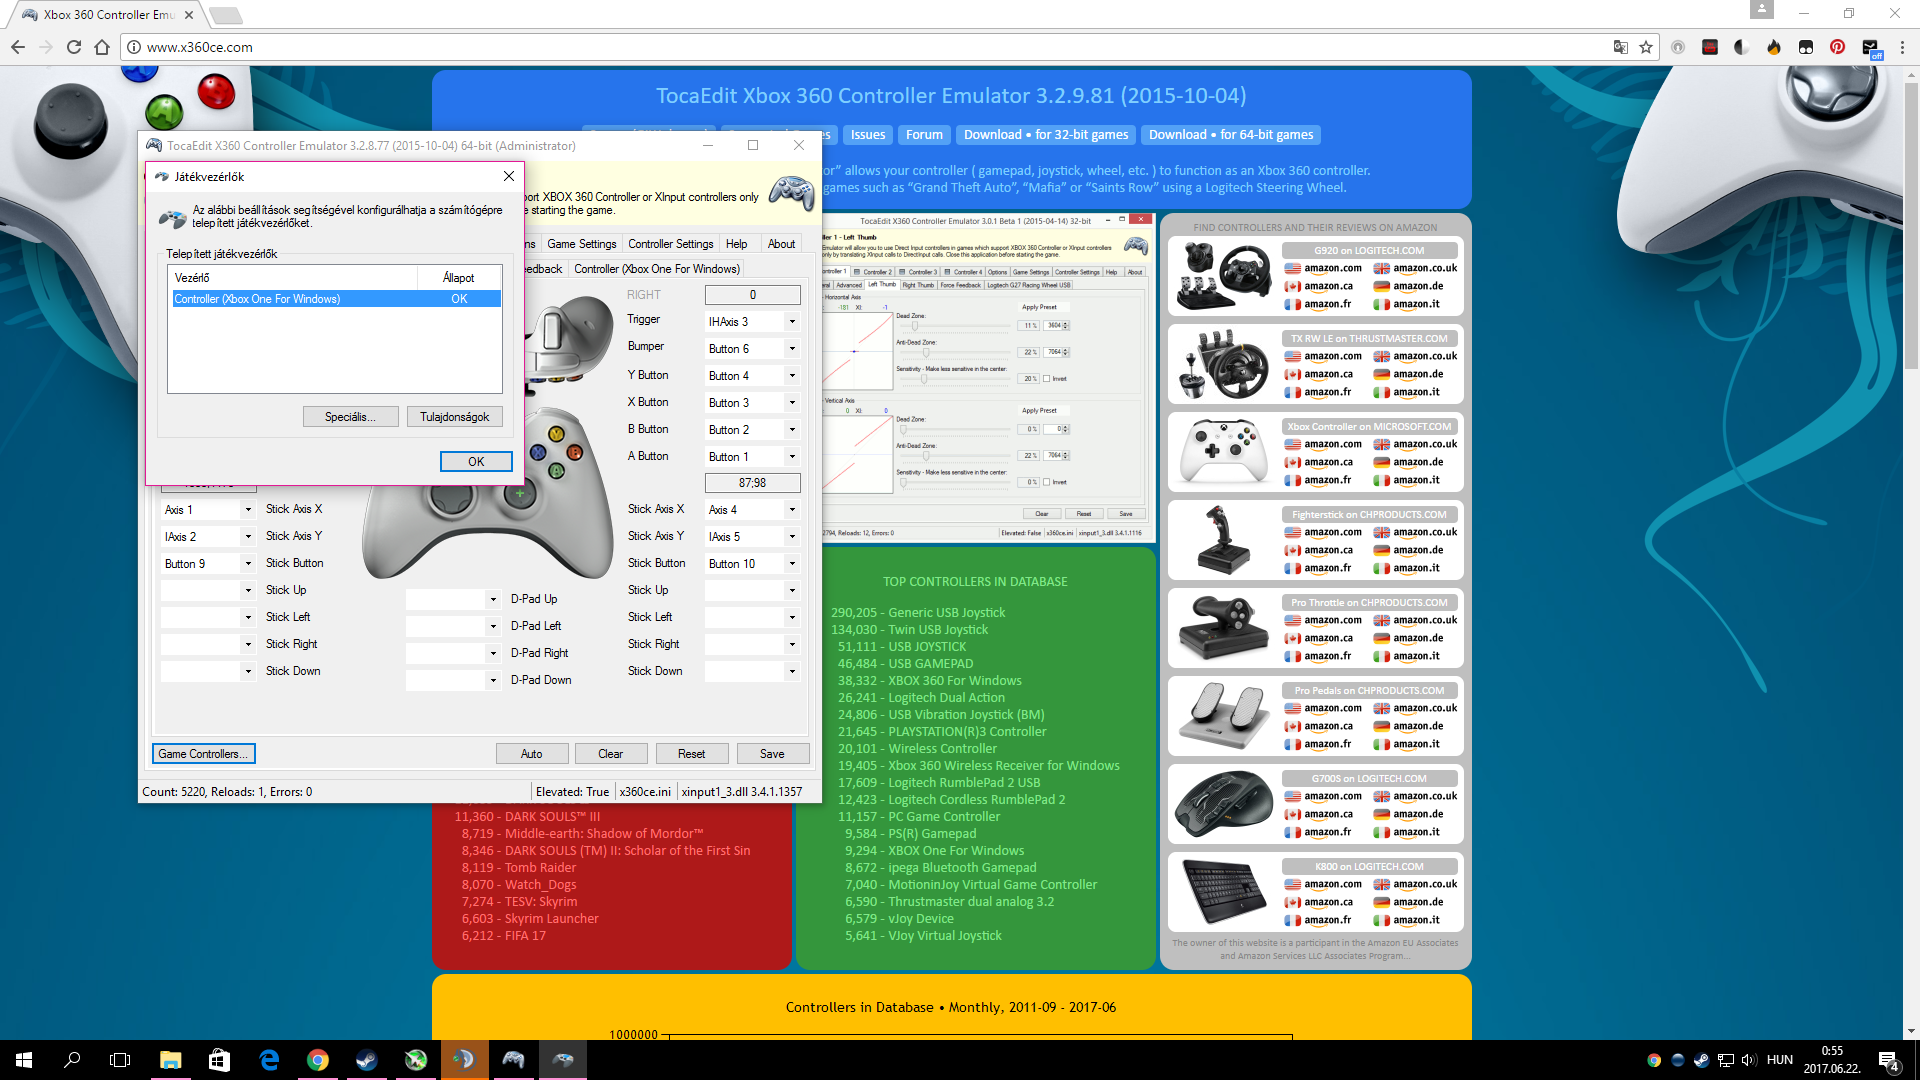Open the Game Settings tab
The width and height of the screenshot is (1920, 1080).
(x=581, y=244)
